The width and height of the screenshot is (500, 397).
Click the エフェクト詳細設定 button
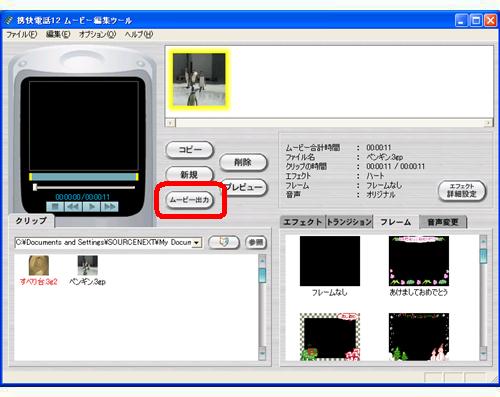tap(462, 191)
